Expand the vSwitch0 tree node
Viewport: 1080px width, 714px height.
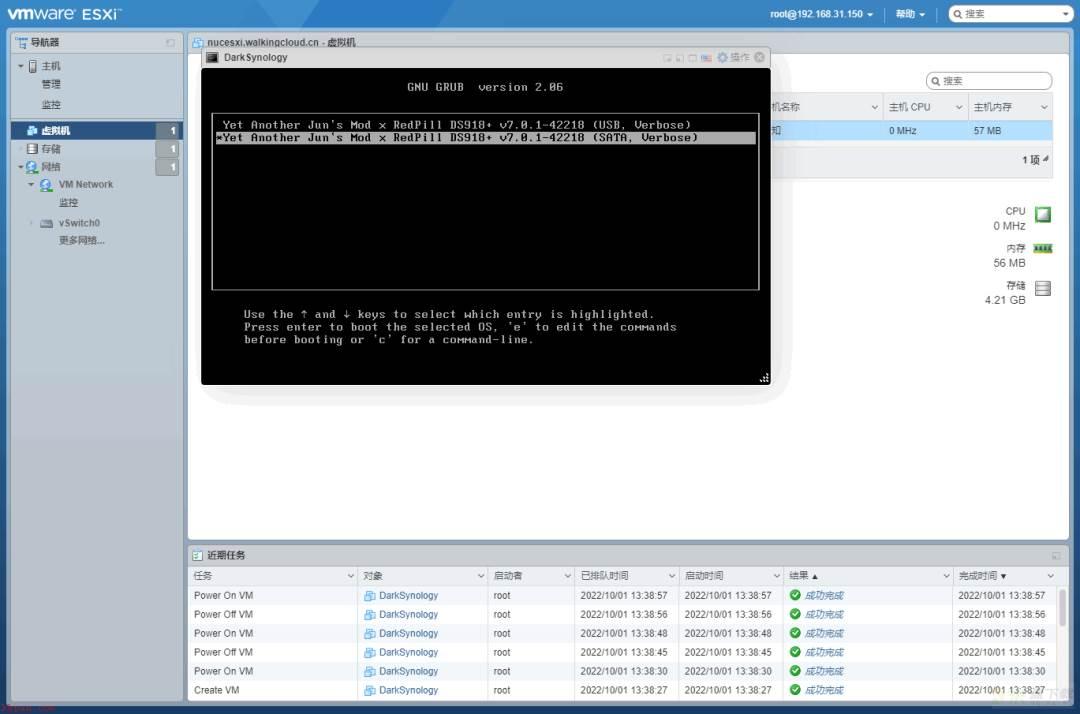point(31,223)
